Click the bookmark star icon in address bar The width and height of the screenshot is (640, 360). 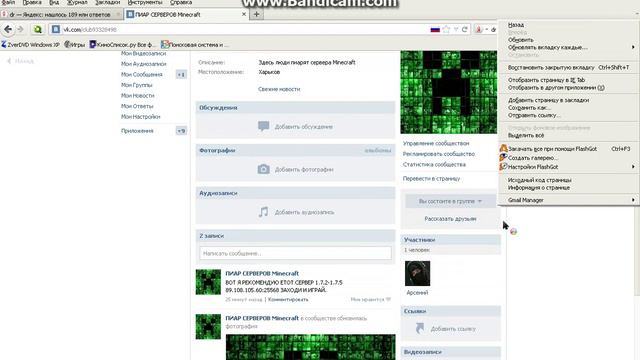(446, 29)
